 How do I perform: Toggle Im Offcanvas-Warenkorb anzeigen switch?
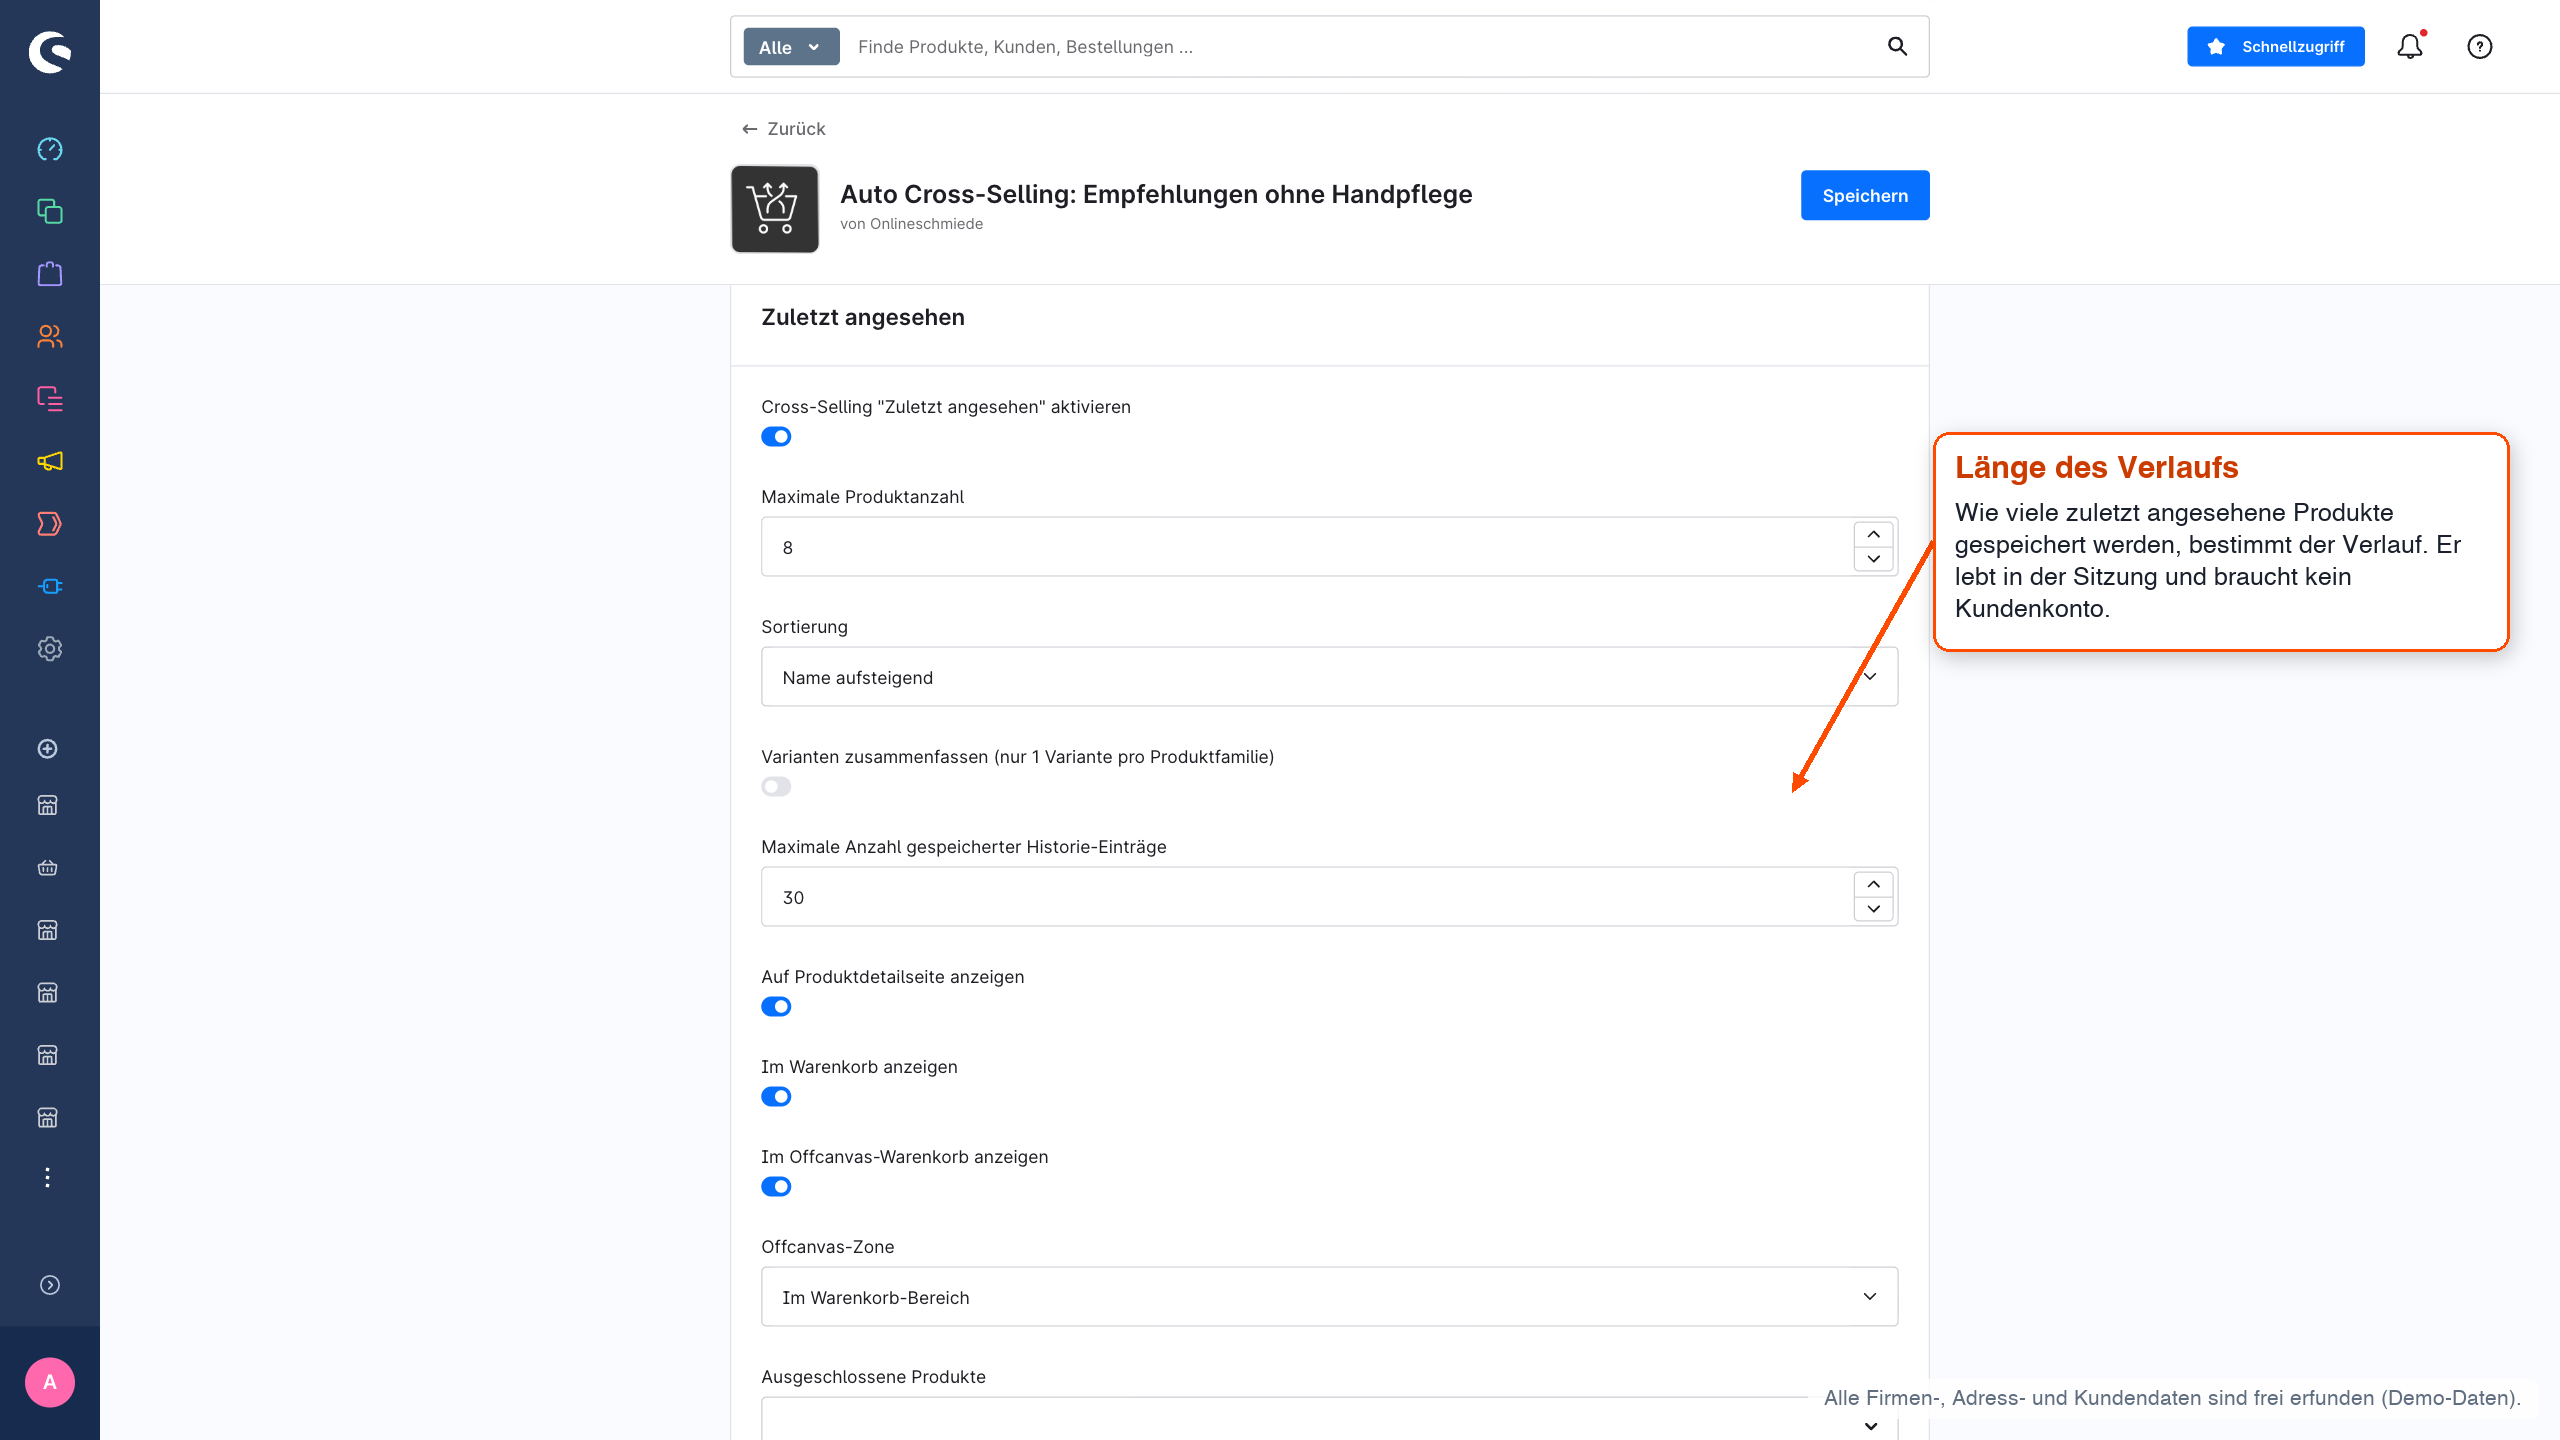click(x=776, y=1187)
